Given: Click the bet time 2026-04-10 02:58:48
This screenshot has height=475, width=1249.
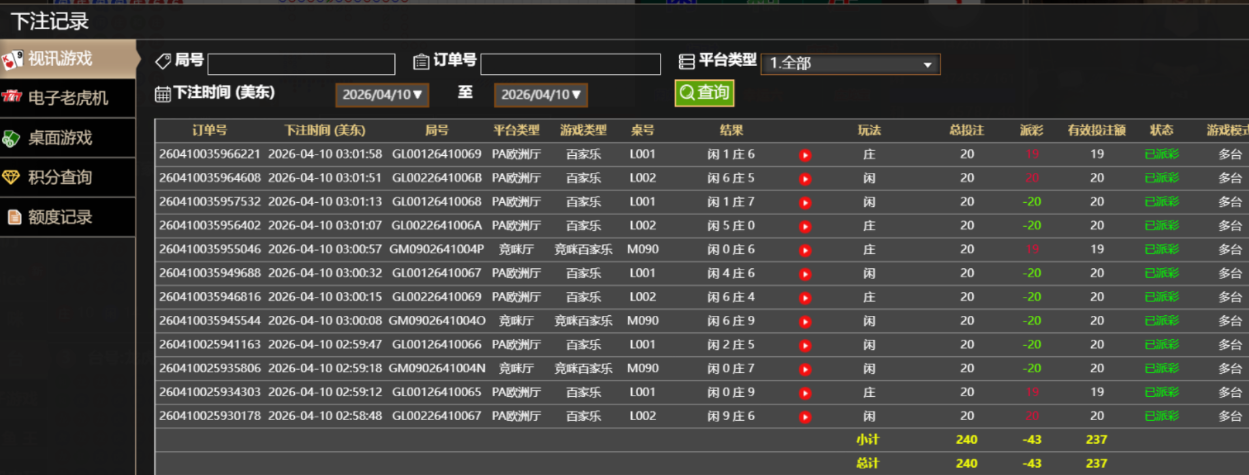Looking at the screenshot, I should [x=325, y=416].
